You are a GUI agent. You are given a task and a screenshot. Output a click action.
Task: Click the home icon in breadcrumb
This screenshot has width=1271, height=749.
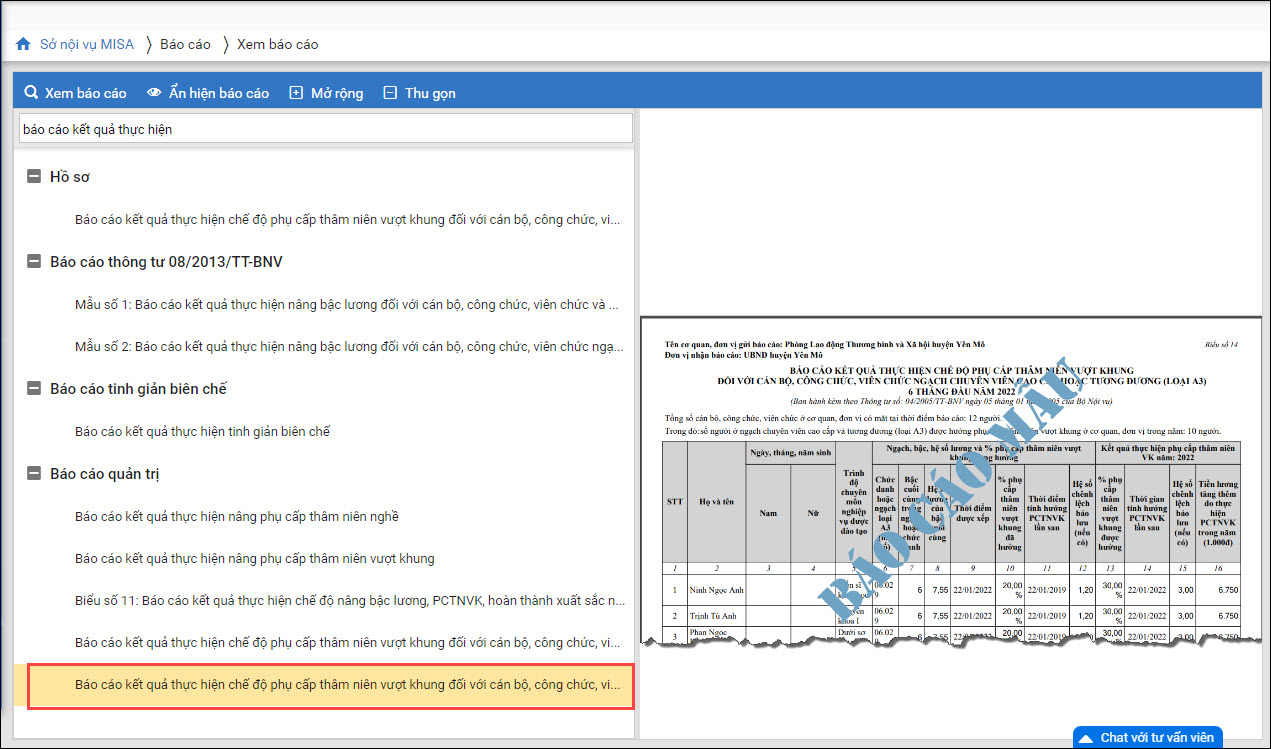[x=23, y=44]
